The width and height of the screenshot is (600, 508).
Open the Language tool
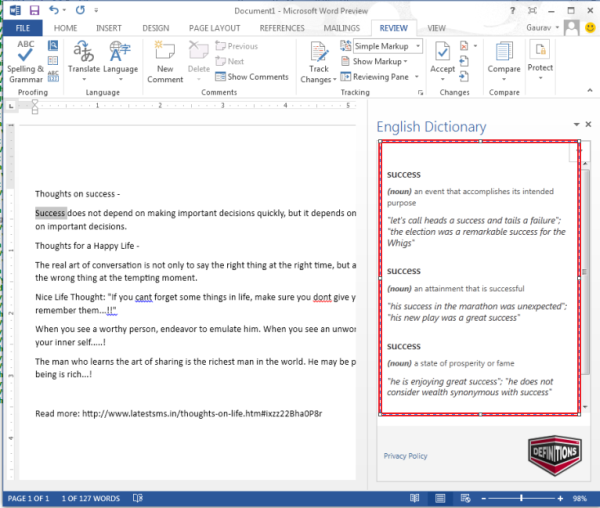pos(121,61)
